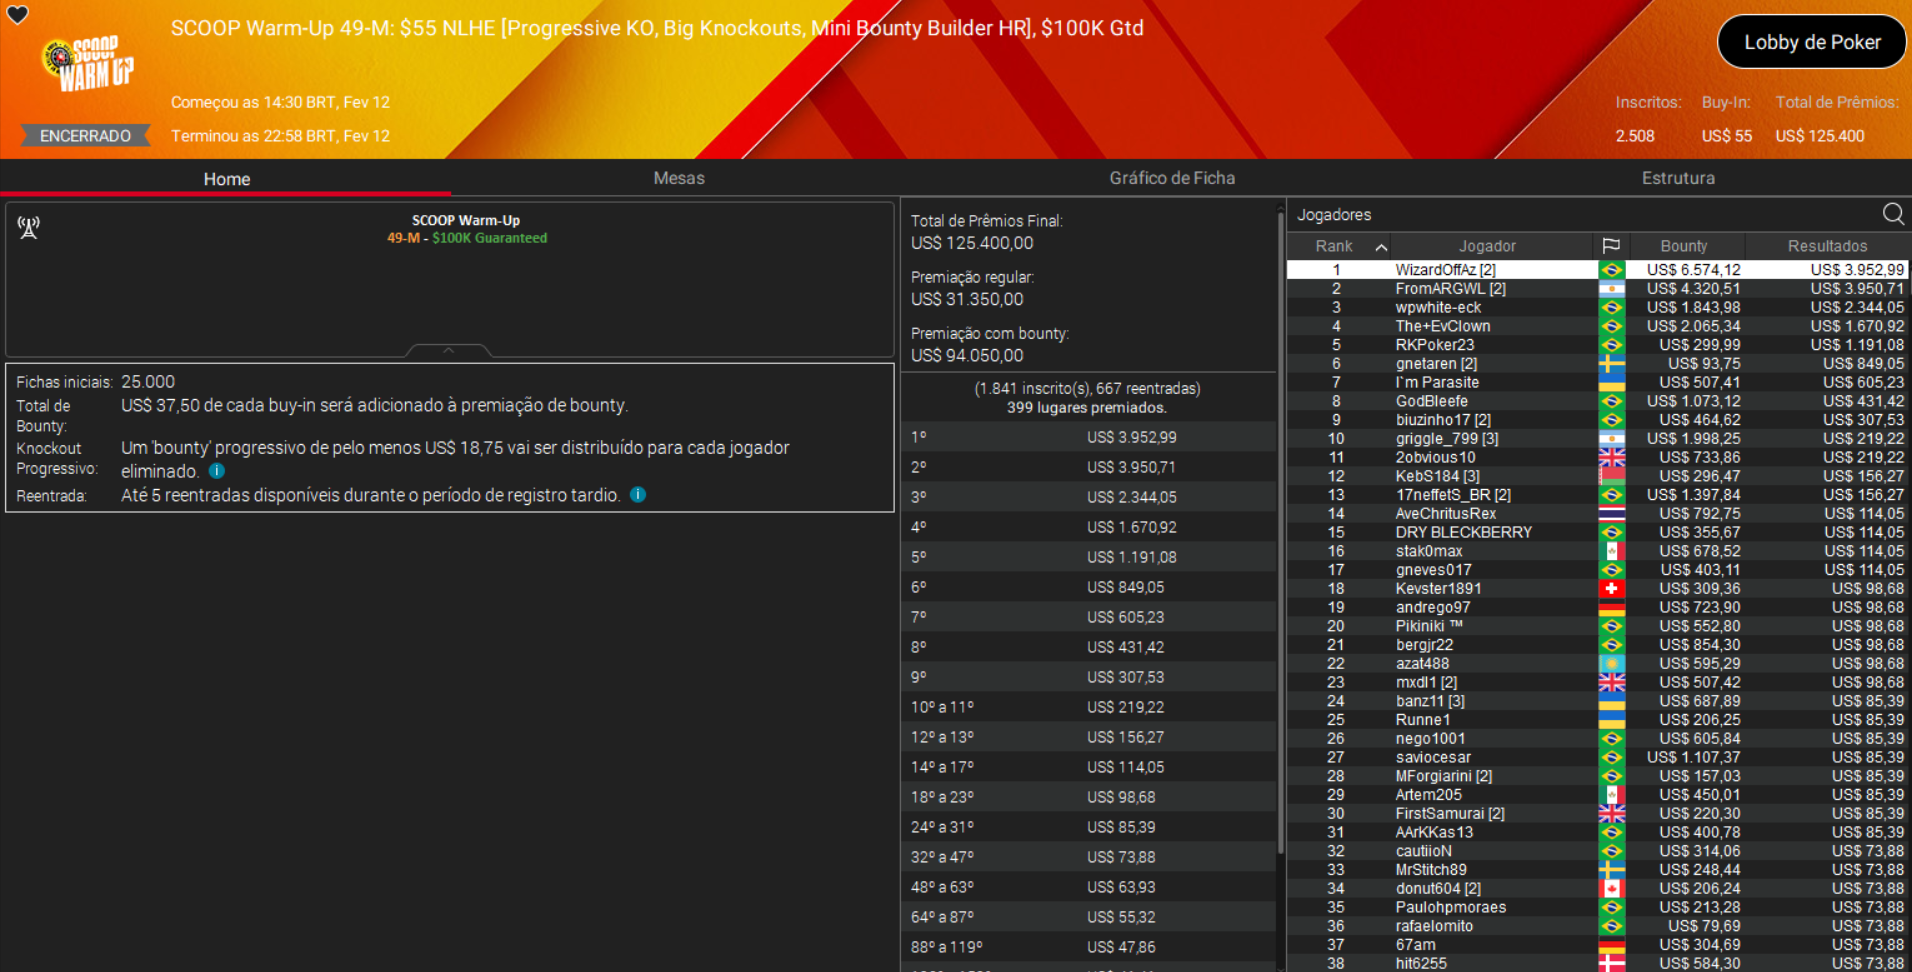Open info icon about reentradas during registro tardio
The image size is (1912, 972).
click(x=639, y=494)
